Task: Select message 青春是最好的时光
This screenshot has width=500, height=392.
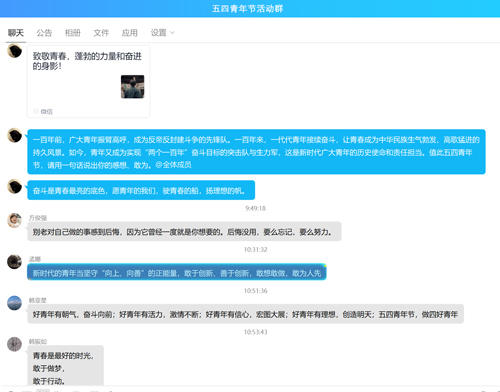Action: tap(65, 366)
